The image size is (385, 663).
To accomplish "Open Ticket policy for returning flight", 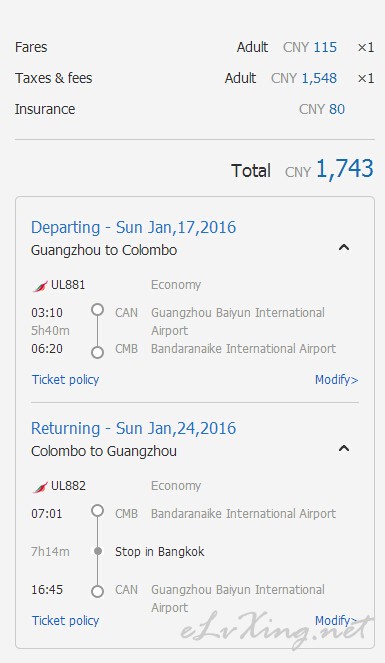I will click(66, 621).
